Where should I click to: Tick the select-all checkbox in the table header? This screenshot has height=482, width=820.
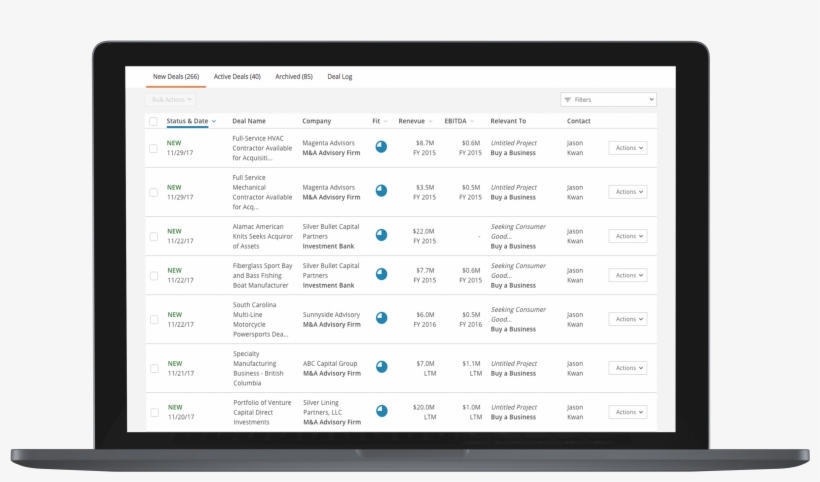click(153, 121)
